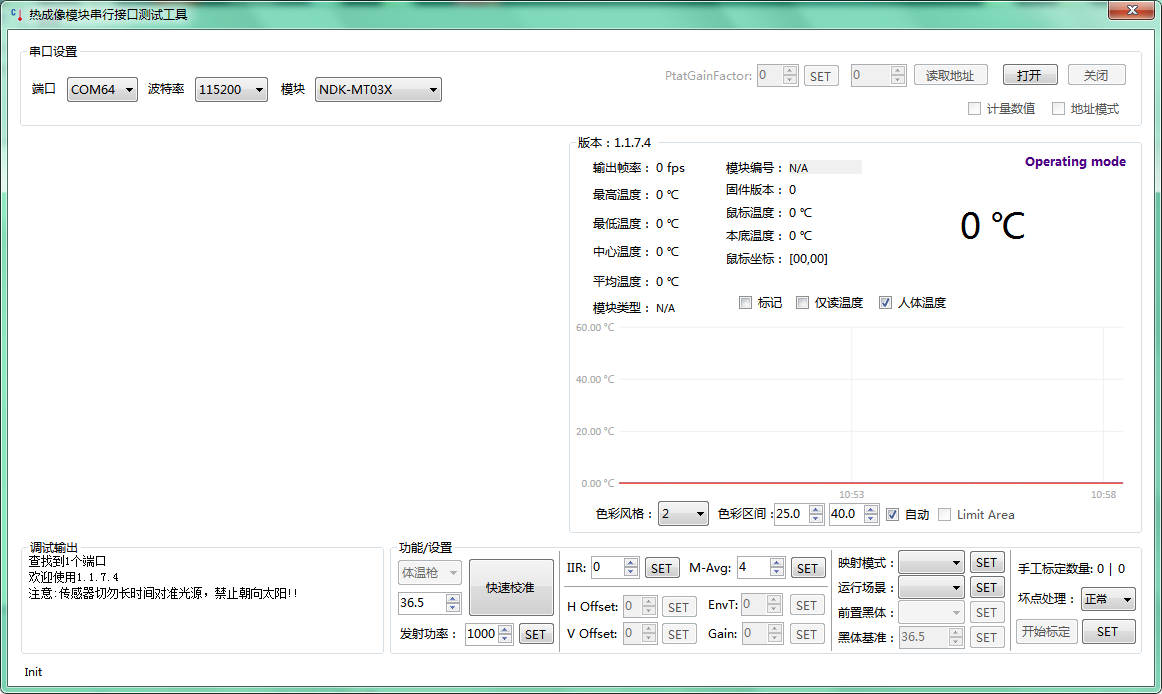Uncheck the 自动 checkbox
This screenshot has height=694, width=1162.
892,515
